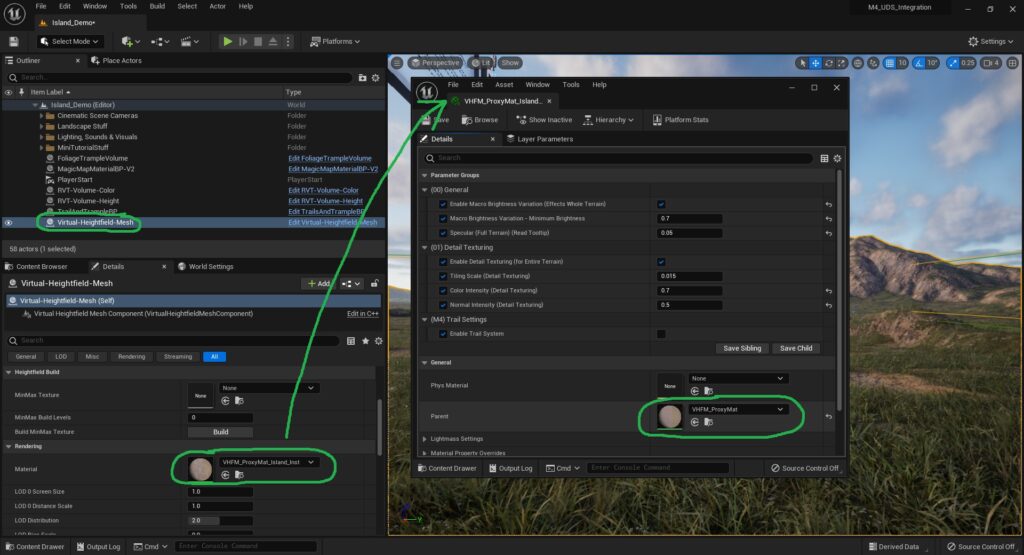Click the material thumbnail in Rendering section
The image size is (1024, 555).
coord(200,469)
